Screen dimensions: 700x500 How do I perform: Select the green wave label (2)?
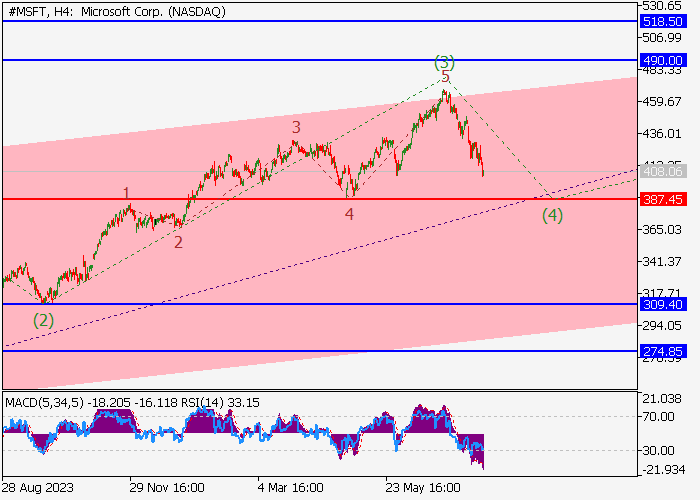(x=43, y=320)
